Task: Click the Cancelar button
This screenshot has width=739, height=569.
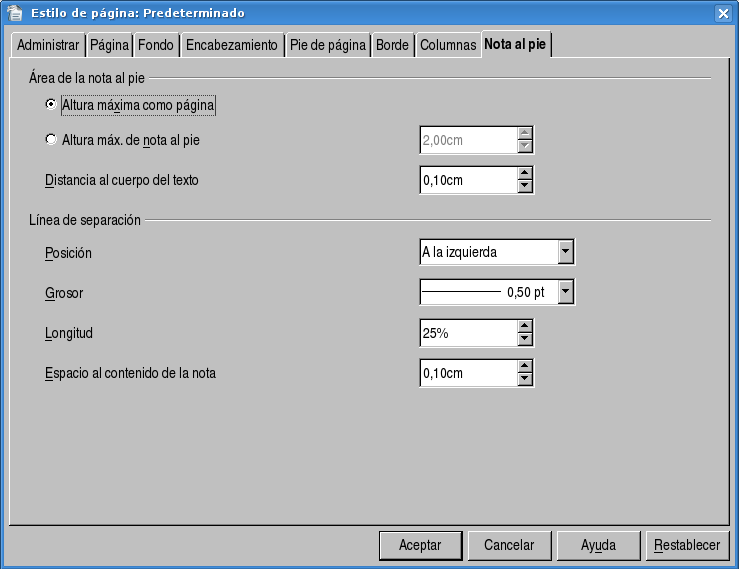Action: point(509,545)
